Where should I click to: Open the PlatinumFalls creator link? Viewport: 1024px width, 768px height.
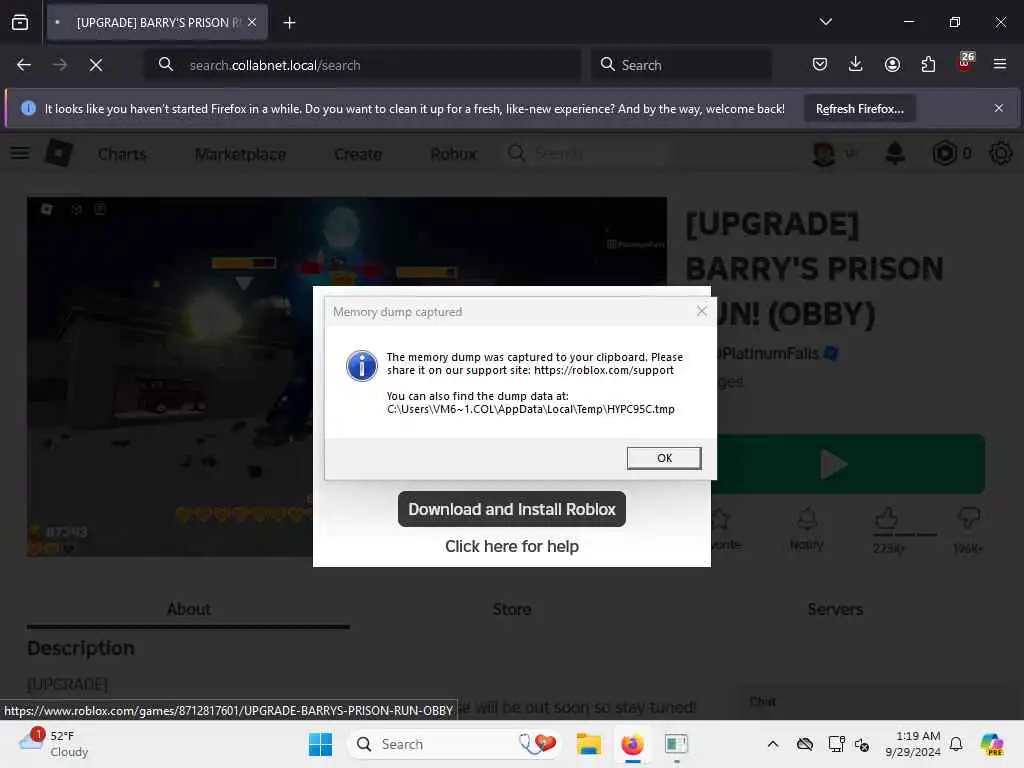tap(771, 353)
